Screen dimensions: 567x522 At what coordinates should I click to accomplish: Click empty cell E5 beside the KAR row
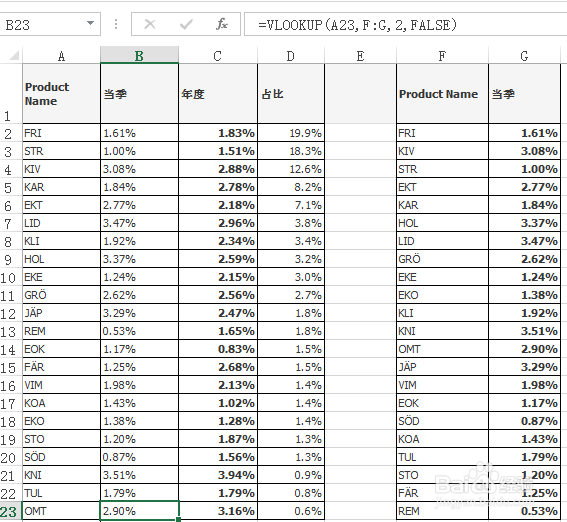360,187
